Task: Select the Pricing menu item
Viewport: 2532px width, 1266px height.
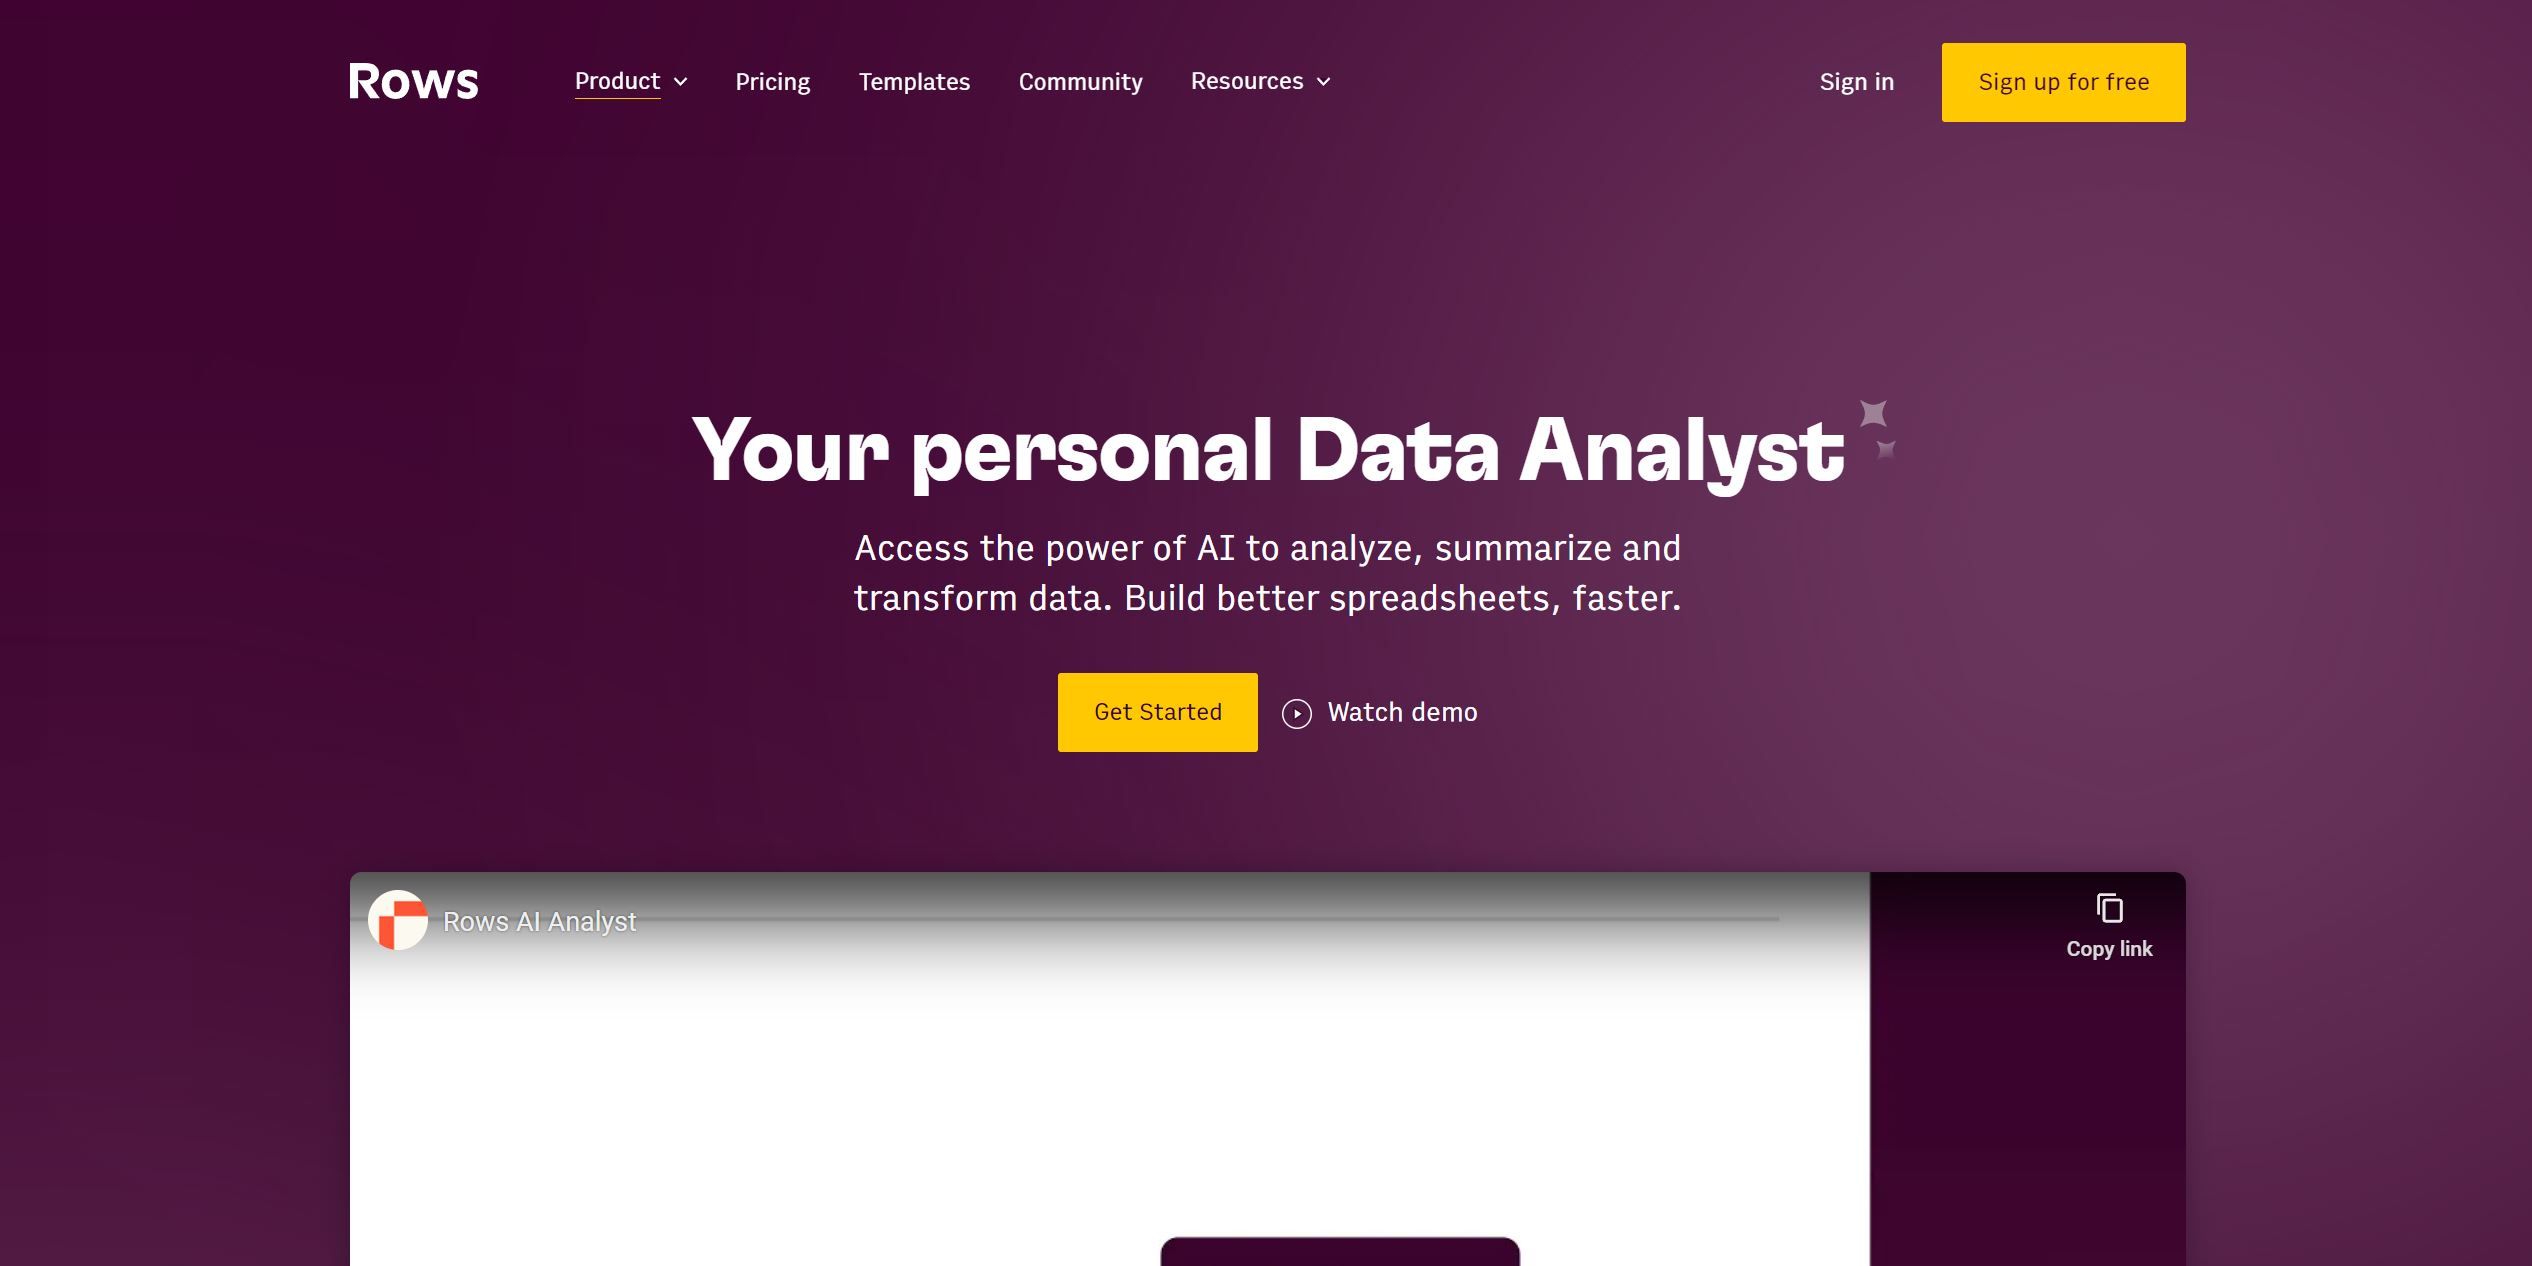Action: (772, 81)
